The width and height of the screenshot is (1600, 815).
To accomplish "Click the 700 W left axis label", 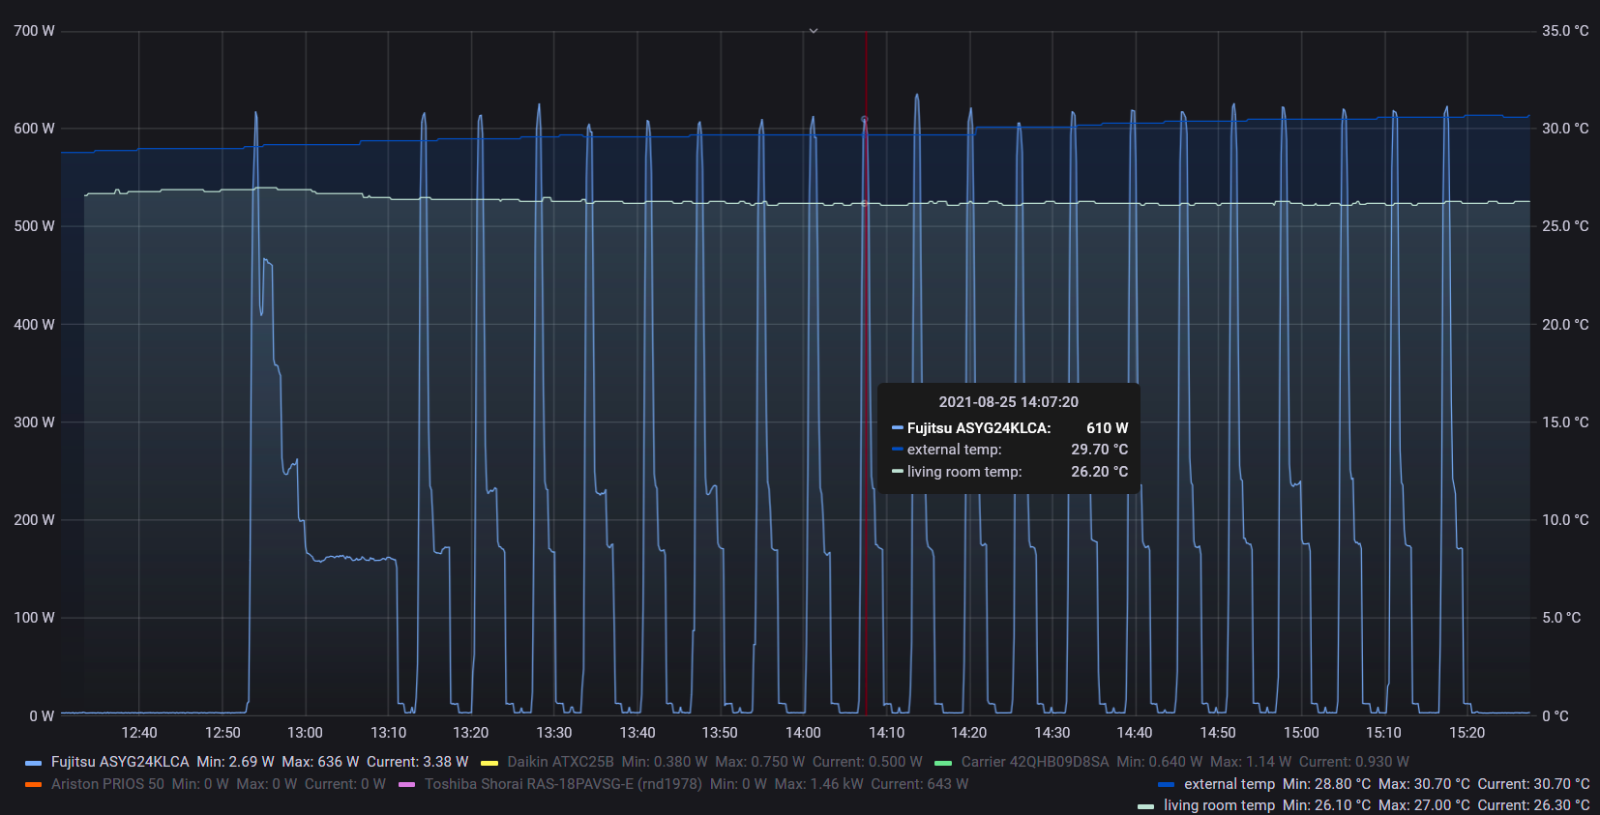I will 34,31.
